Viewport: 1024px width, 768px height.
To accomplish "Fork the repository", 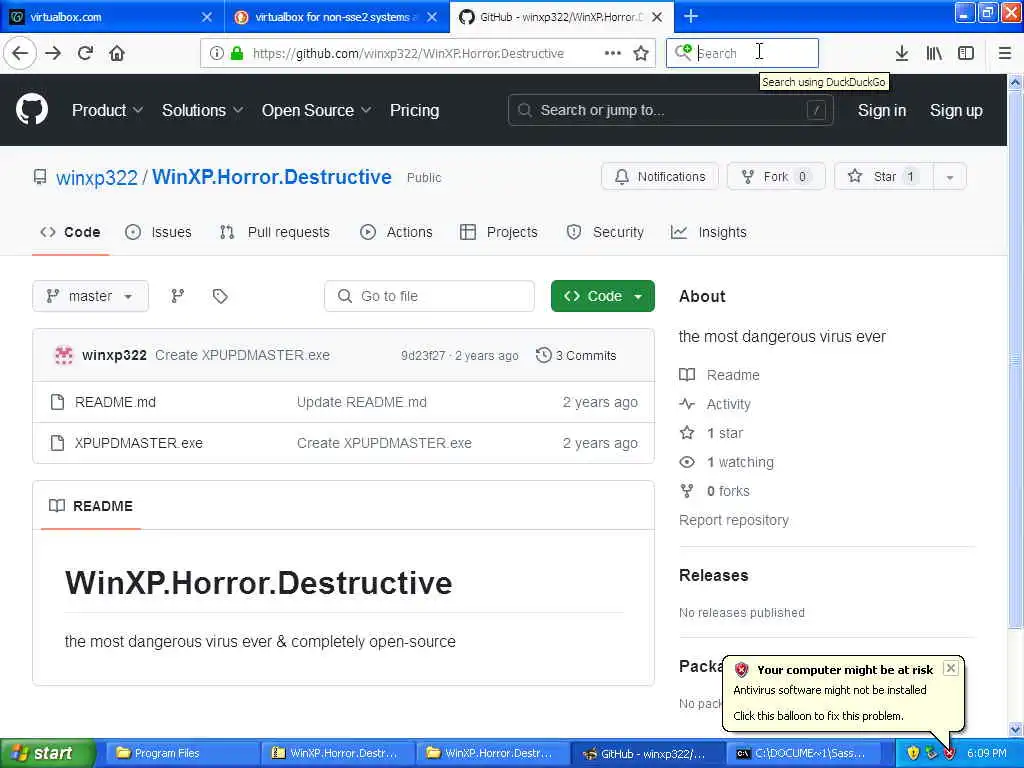I will coord(776,177).
